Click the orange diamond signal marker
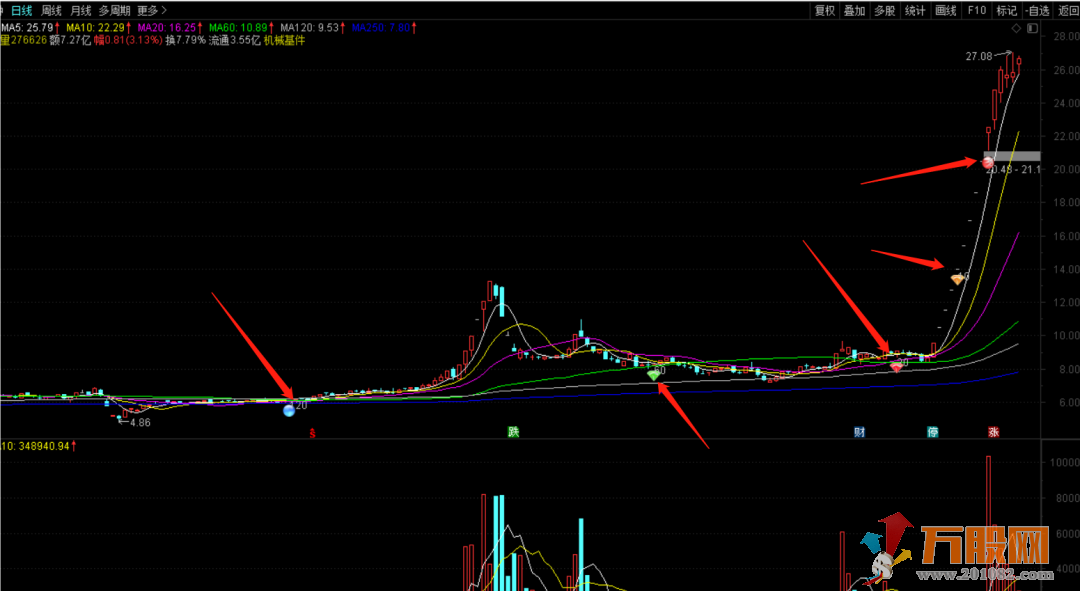 (957, 279)
